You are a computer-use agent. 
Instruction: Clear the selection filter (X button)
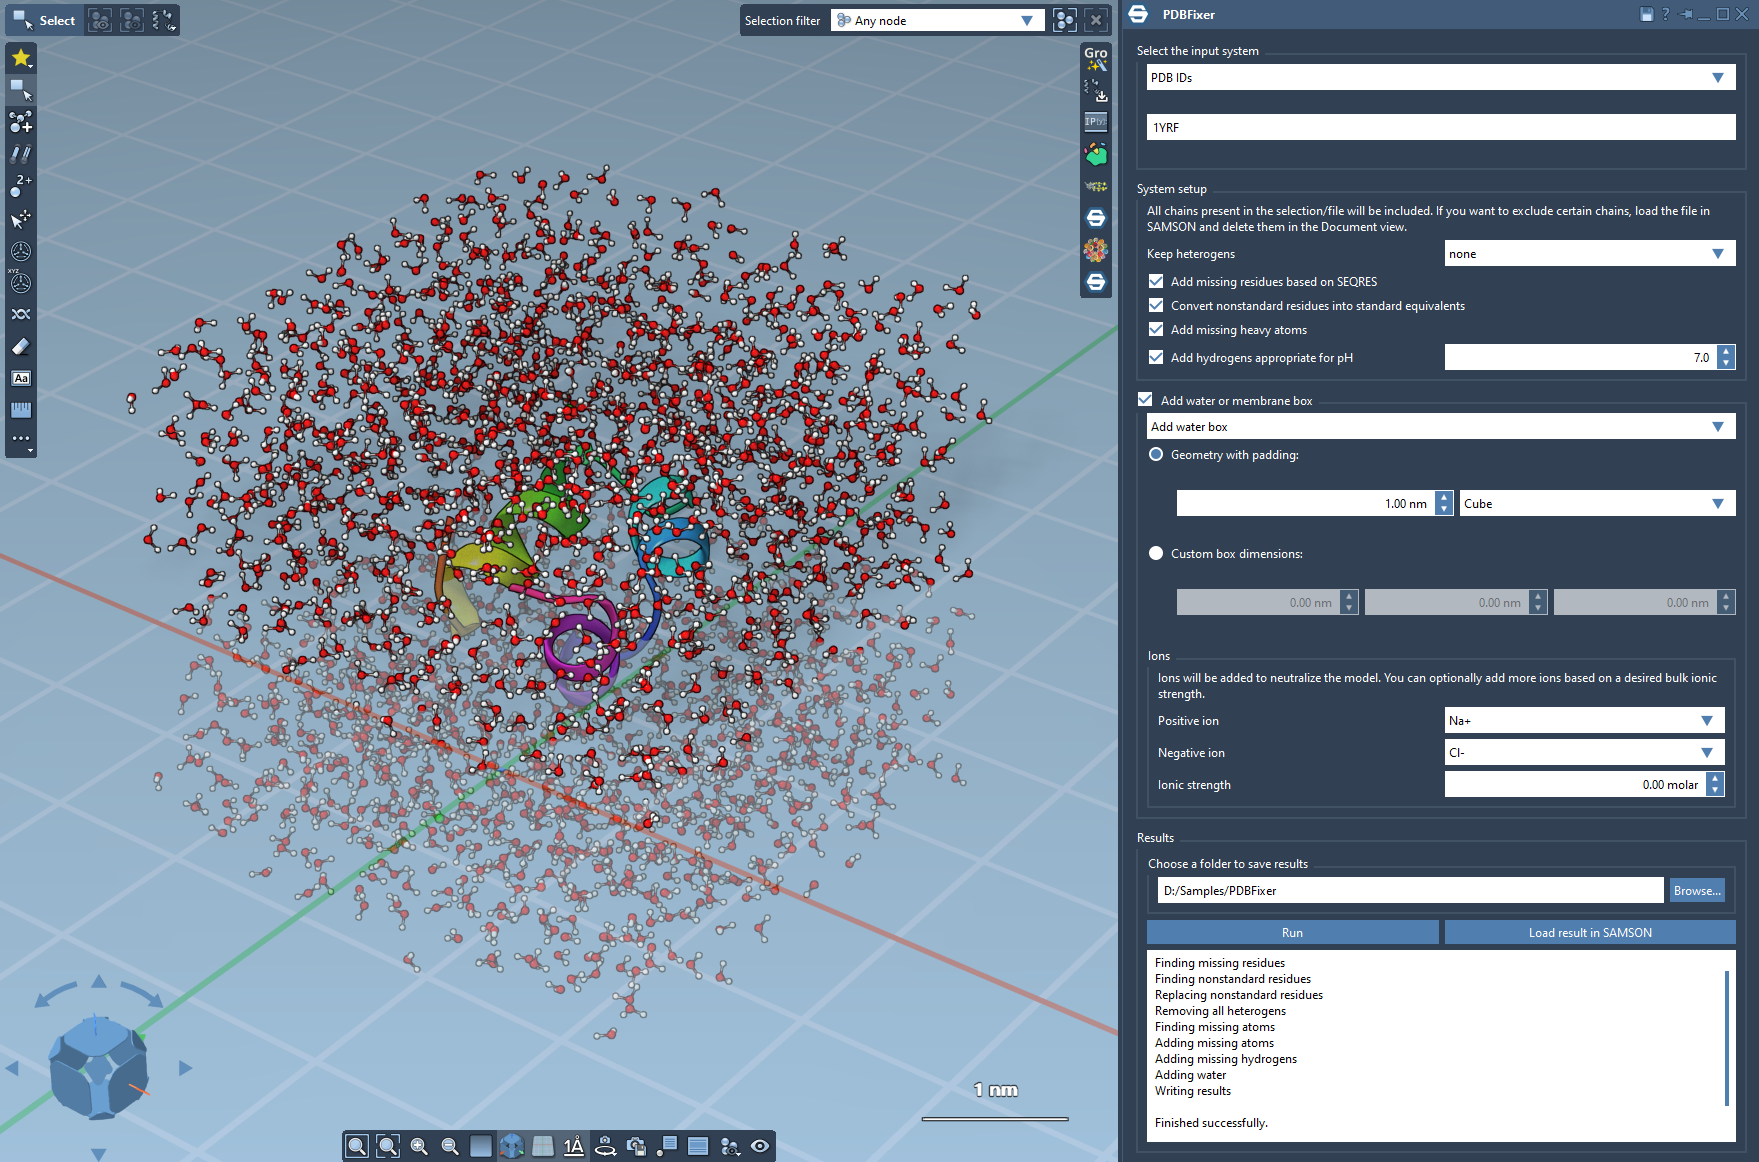coord(1096,20)
